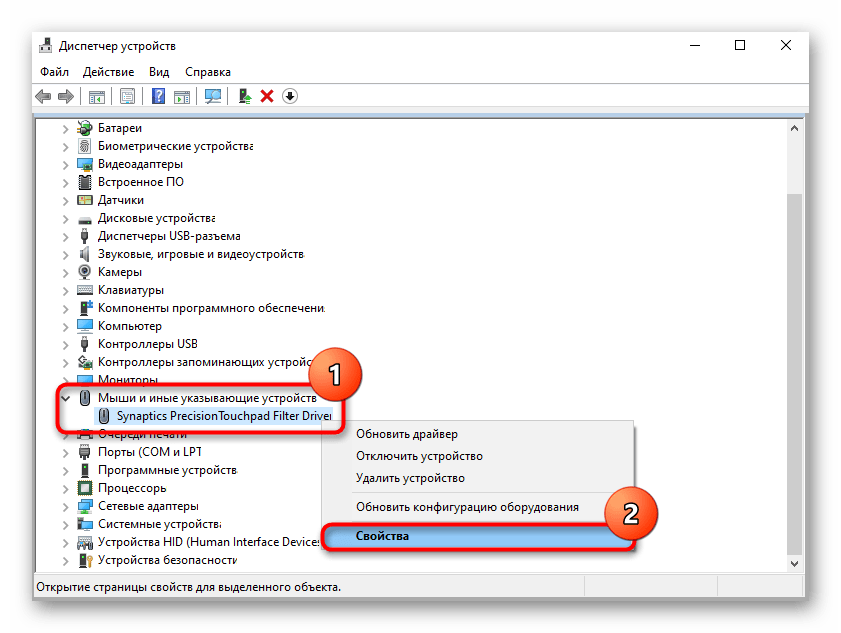Click the properties toolbar icon
Image resolution: width=841 pixels, height=633 pixels.
[127, 96]
